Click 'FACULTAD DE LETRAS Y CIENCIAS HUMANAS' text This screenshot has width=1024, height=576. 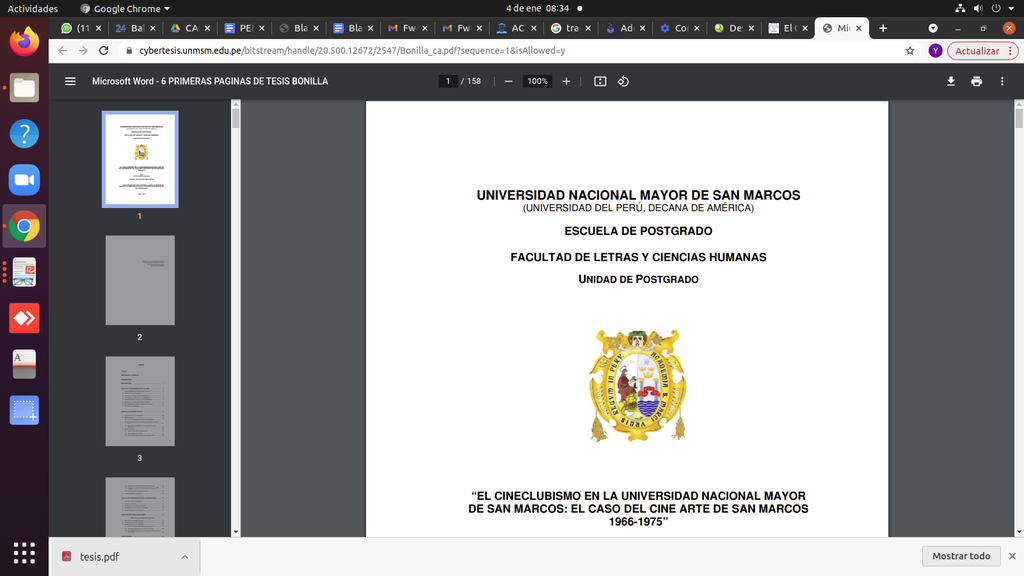point(638,257)
